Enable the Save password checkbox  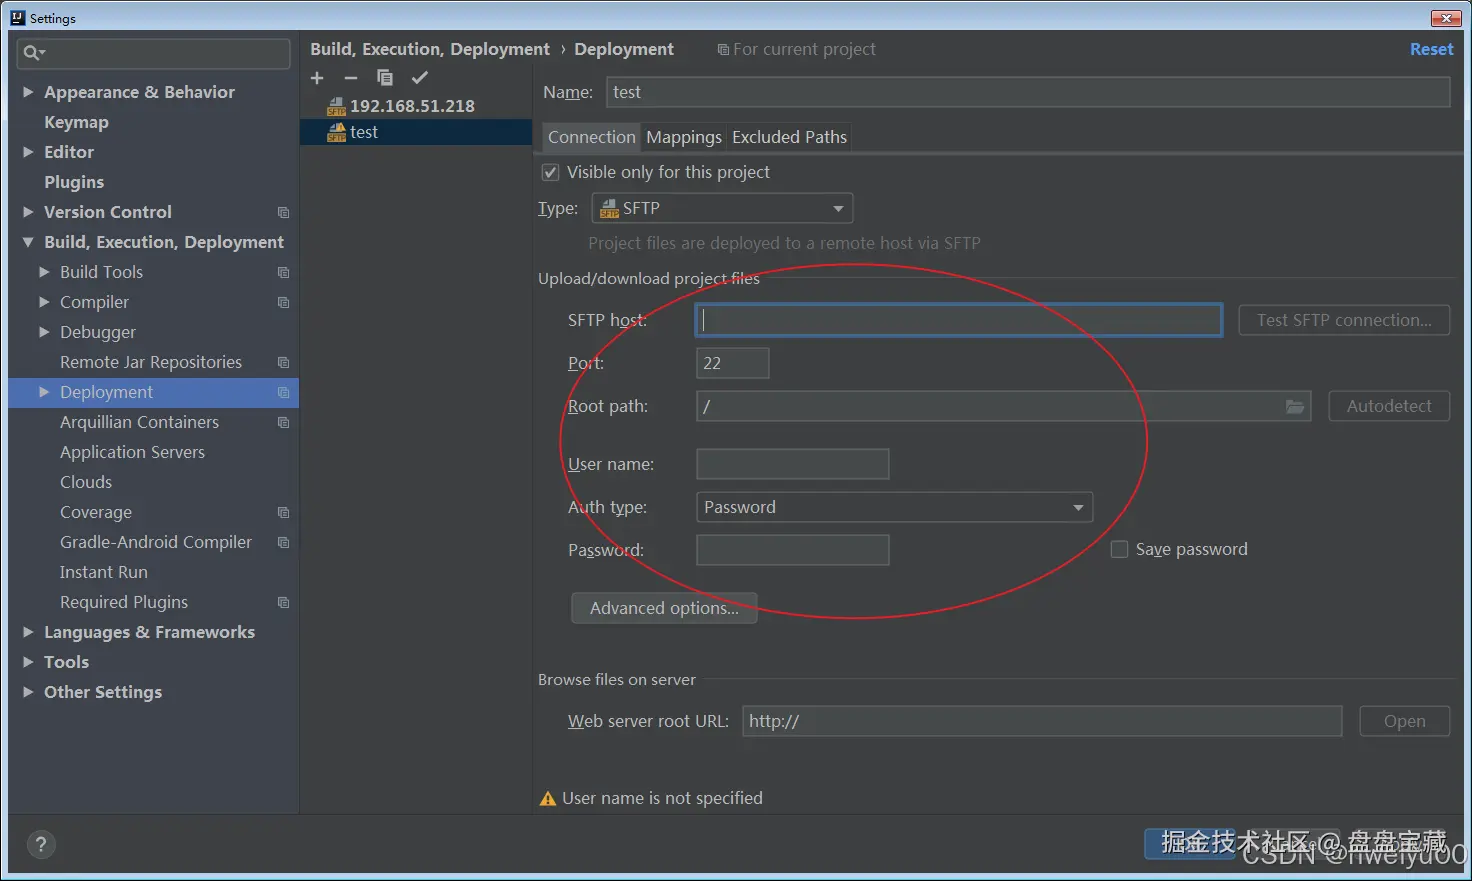coord(1119,549)
